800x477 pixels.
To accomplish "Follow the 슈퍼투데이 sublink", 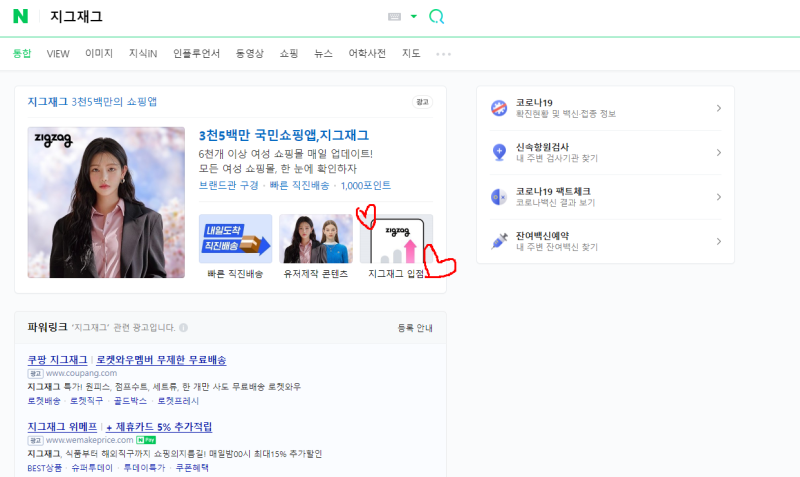I will coord(92,468).
